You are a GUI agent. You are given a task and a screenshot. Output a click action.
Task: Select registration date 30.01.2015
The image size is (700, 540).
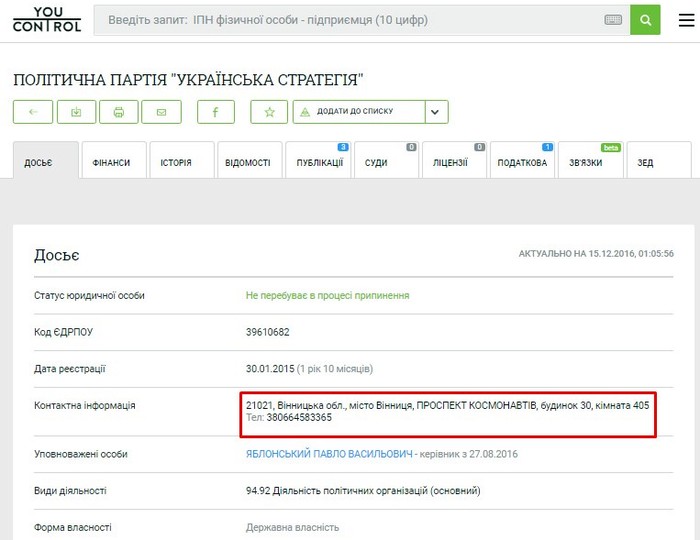point(270,369)
